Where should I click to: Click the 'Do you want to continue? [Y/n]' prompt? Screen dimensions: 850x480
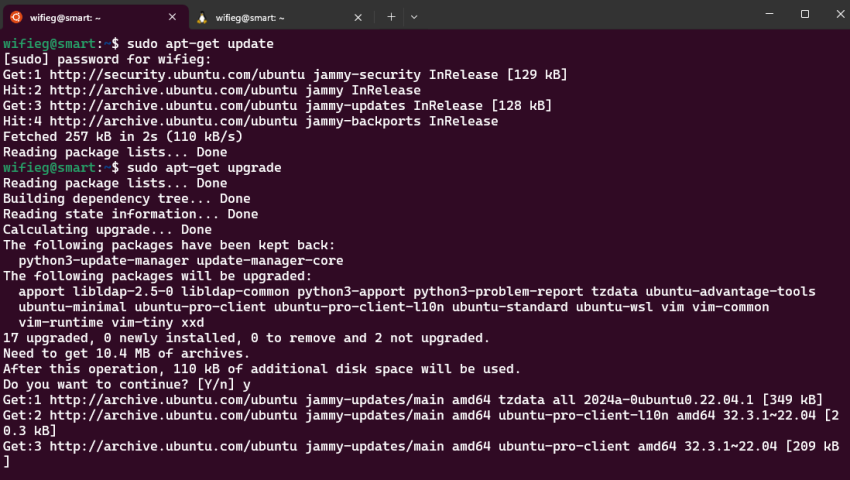pos(119,385)
